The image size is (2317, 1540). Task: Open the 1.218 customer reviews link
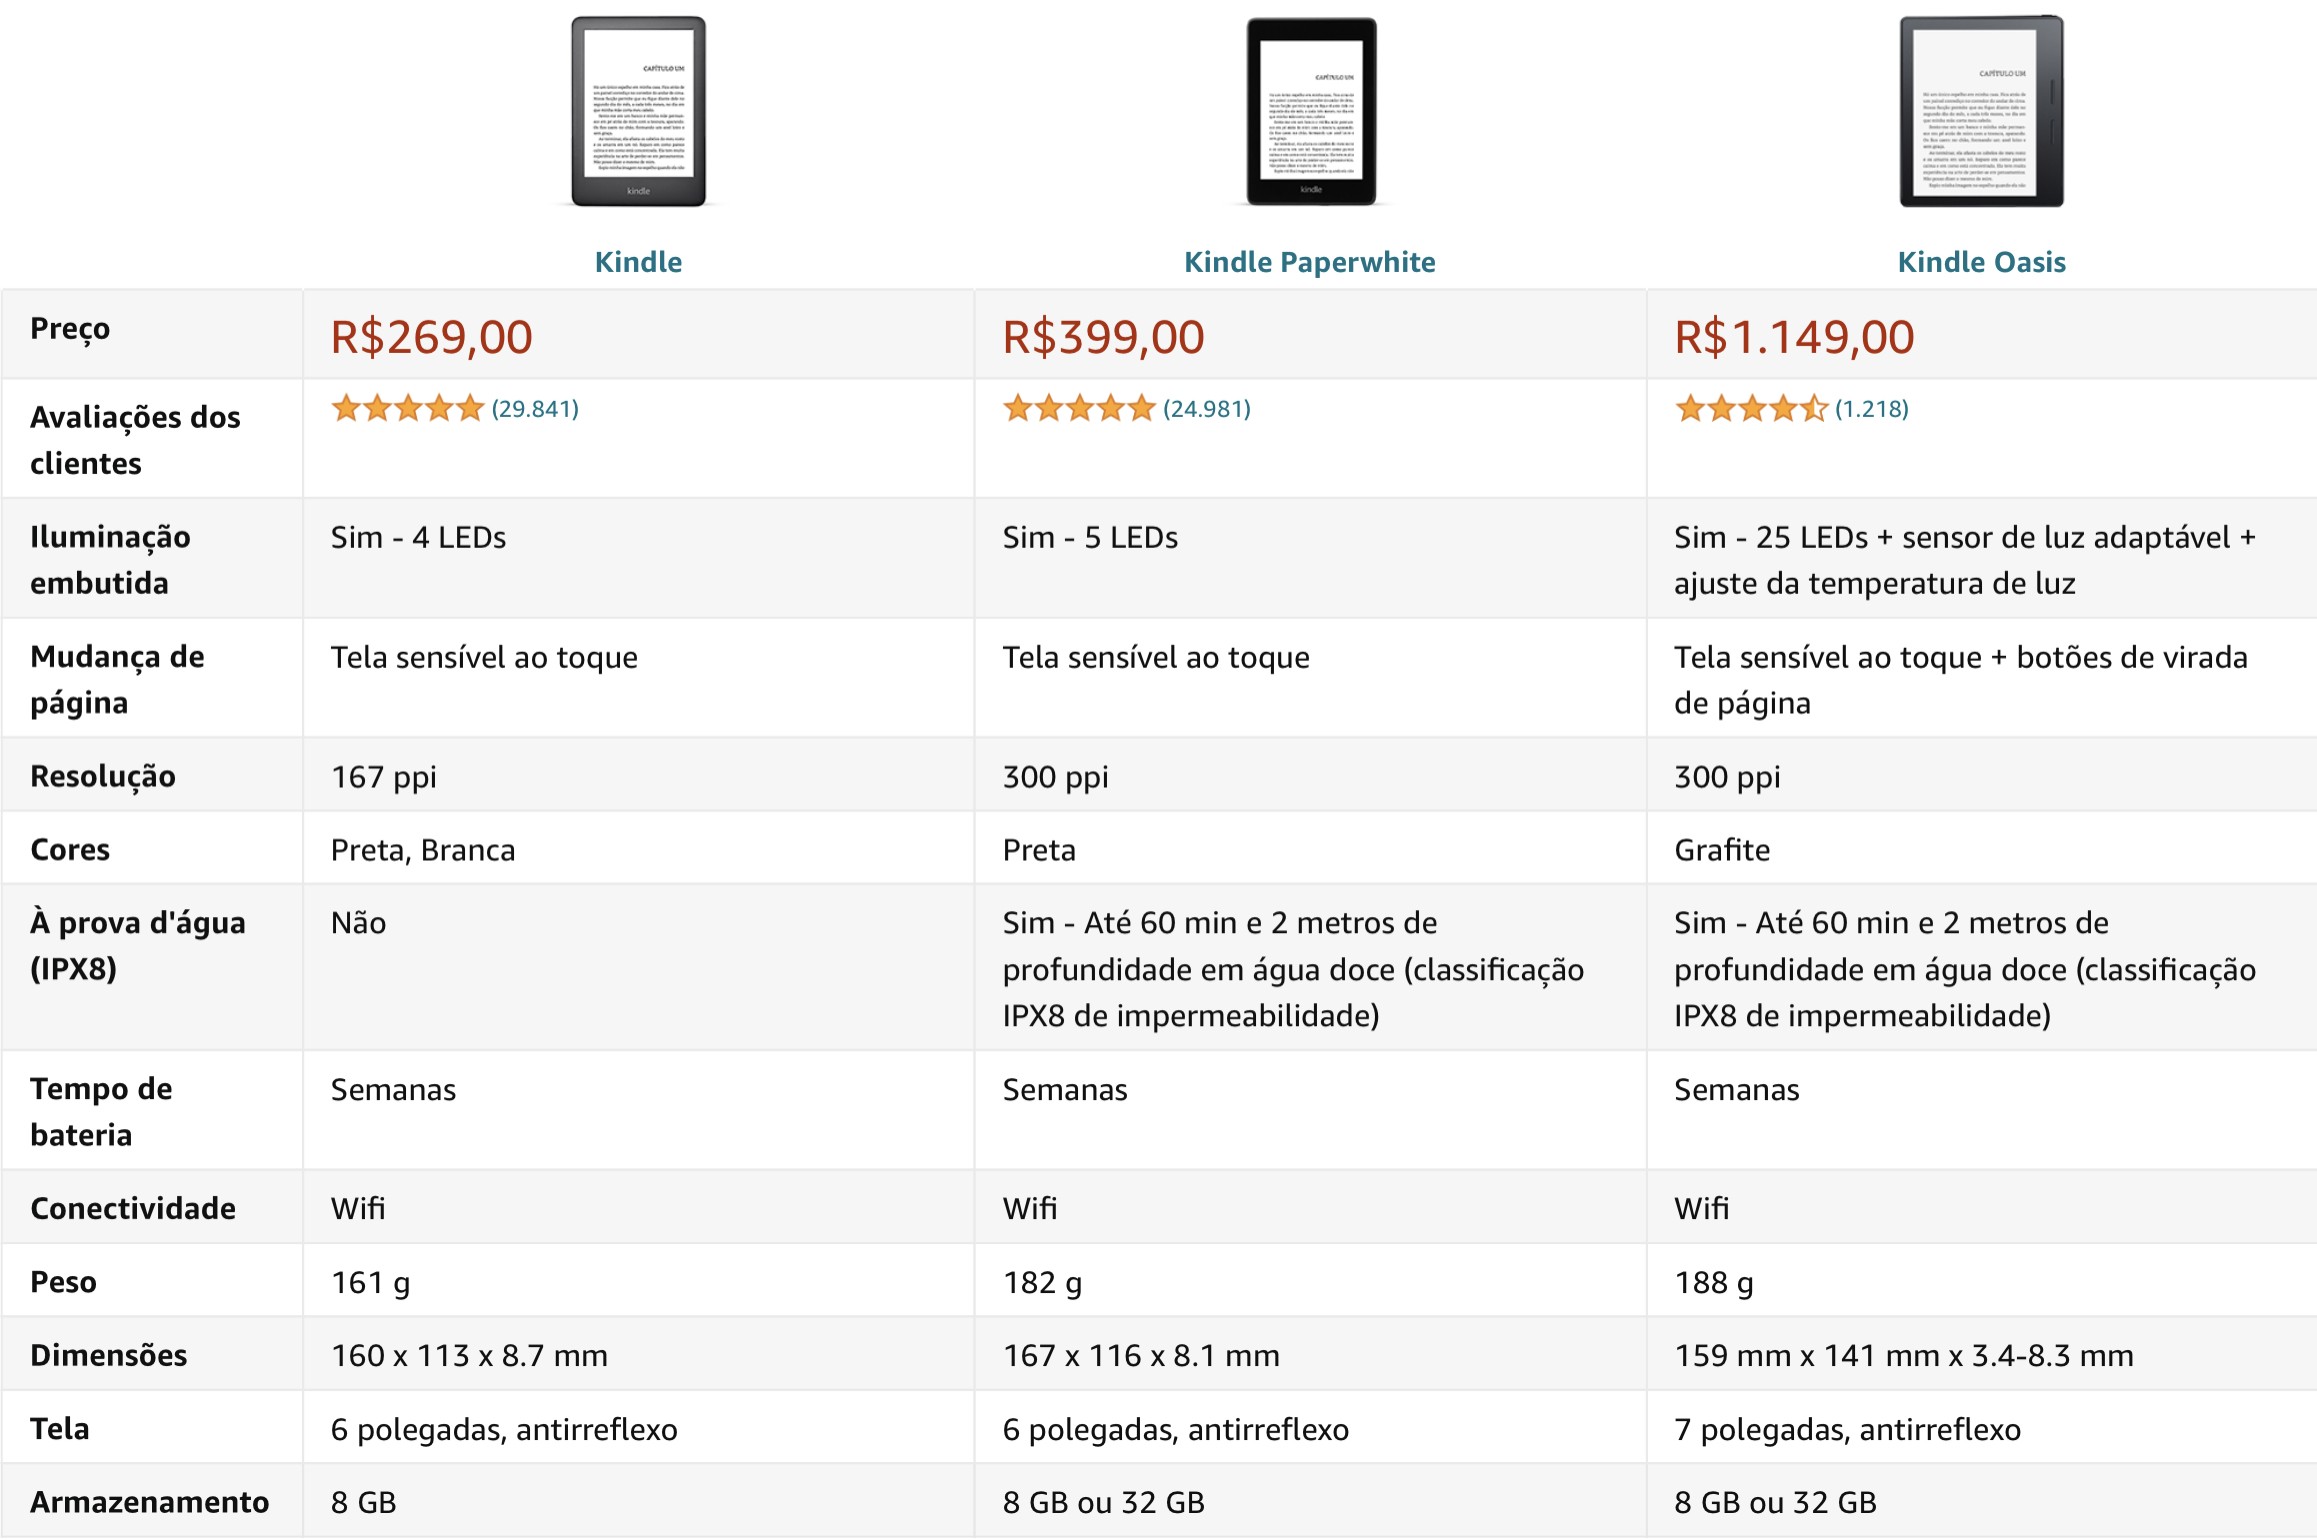[x=1871, y=409]
